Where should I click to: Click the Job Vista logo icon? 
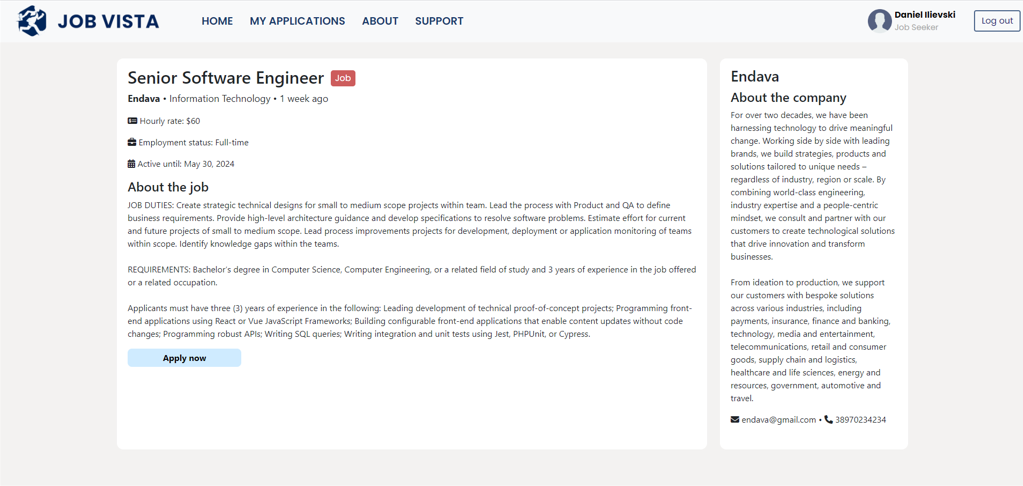click(32, 21)
